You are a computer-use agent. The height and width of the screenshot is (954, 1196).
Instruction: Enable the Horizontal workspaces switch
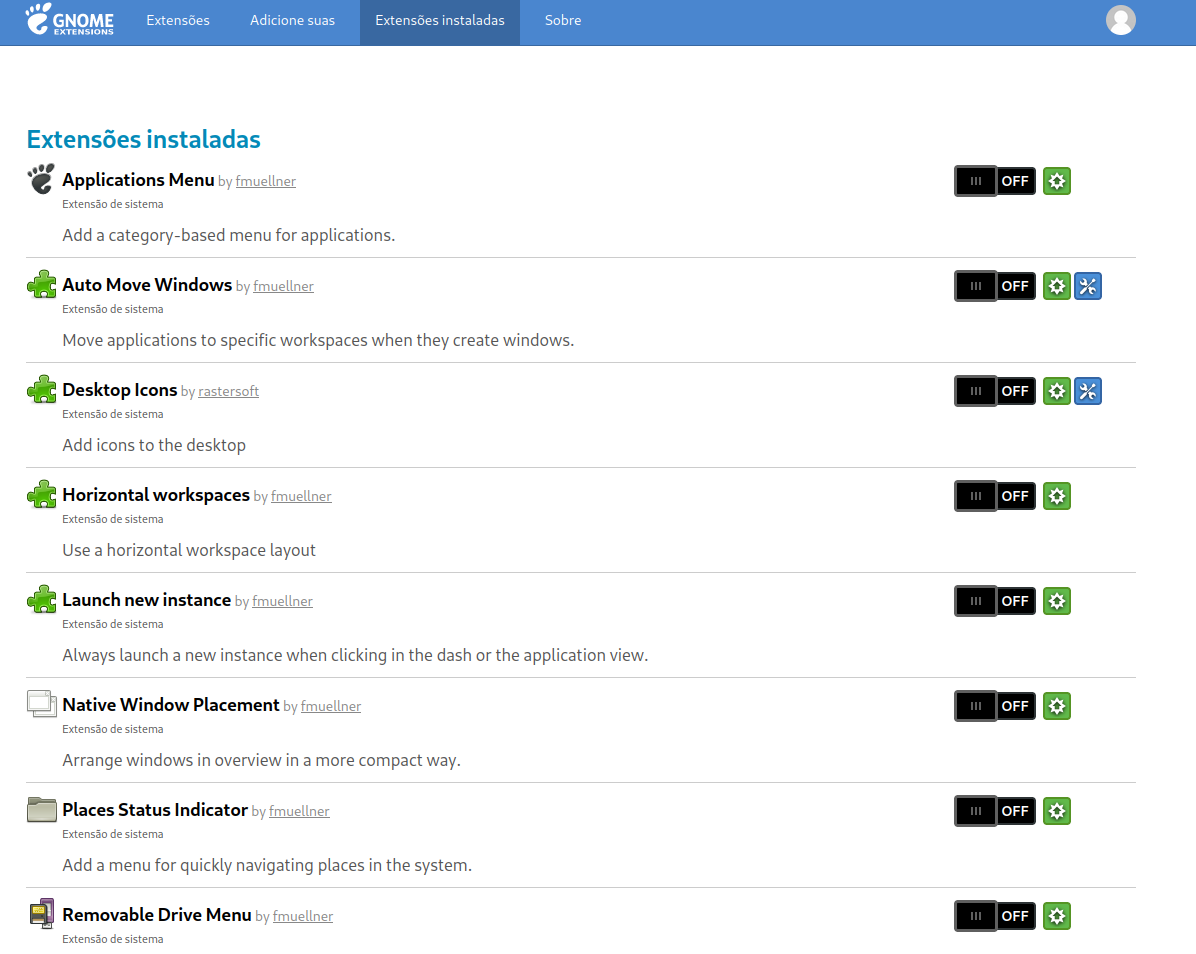[x=995, y=496]
